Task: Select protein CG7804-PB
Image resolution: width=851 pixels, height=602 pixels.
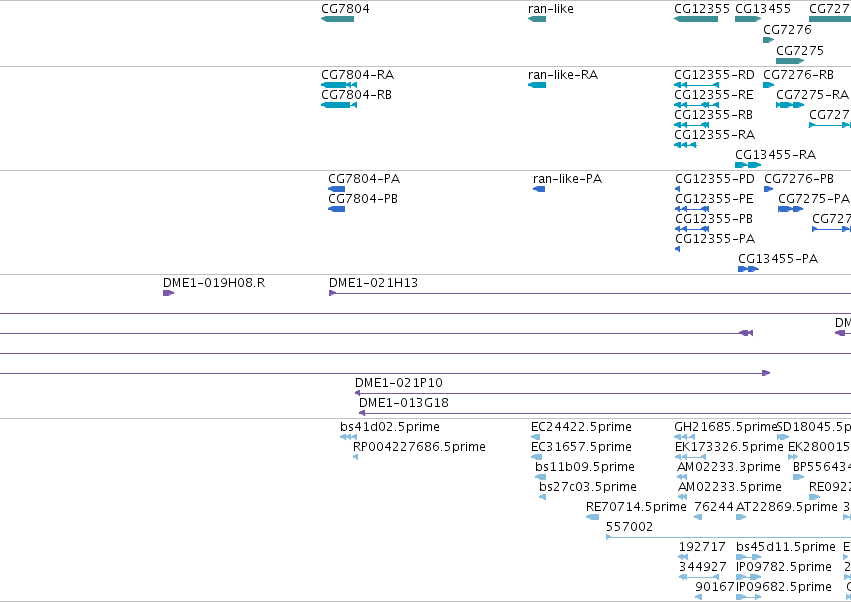Action: click(363, 199)
